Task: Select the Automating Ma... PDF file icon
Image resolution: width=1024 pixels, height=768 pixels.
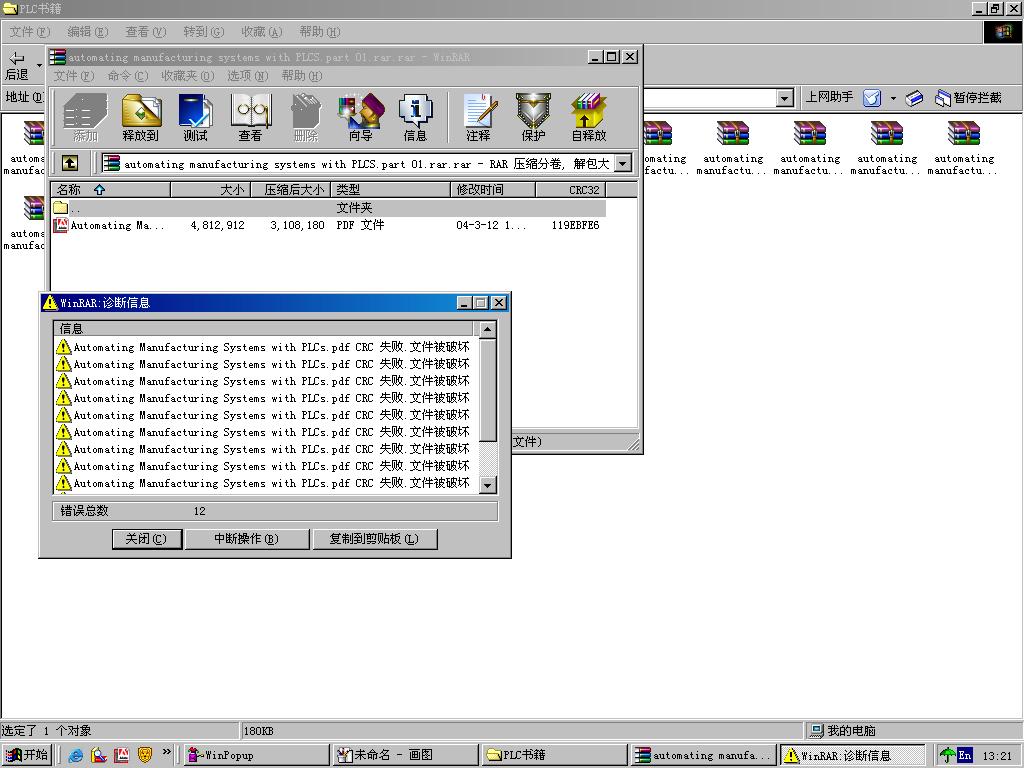Action: pos(61,225)
